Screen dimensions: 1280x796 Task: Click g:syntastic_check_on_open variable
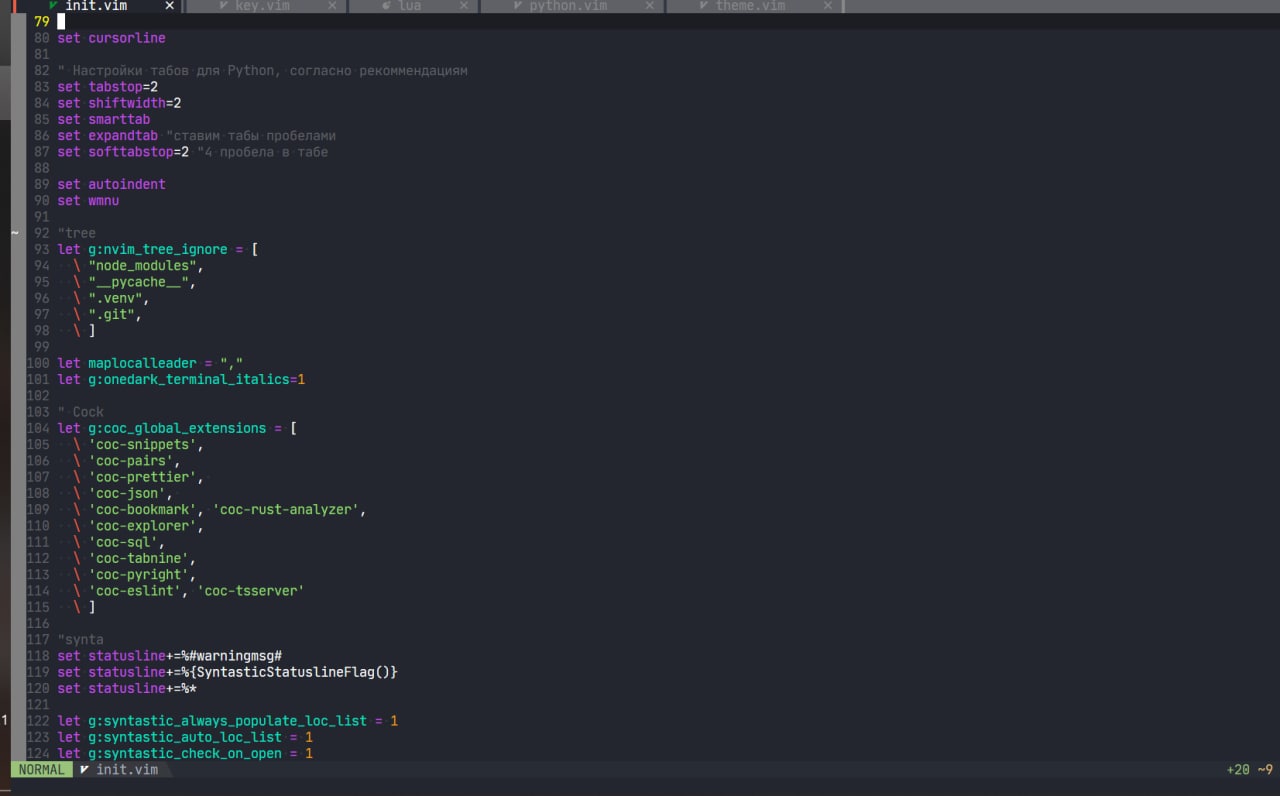[x=185, y=753]
